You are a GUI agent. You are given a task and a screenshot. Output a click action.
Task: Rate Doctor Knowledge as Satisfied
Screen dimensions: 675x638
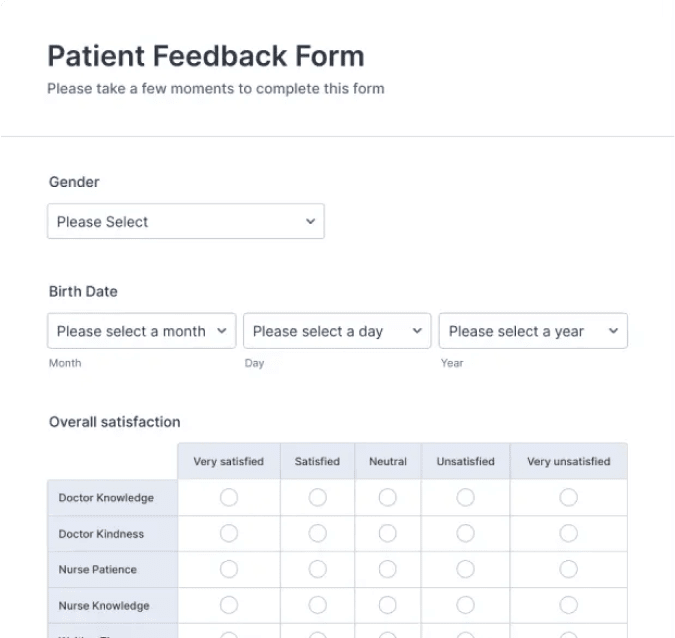point(317,497)
